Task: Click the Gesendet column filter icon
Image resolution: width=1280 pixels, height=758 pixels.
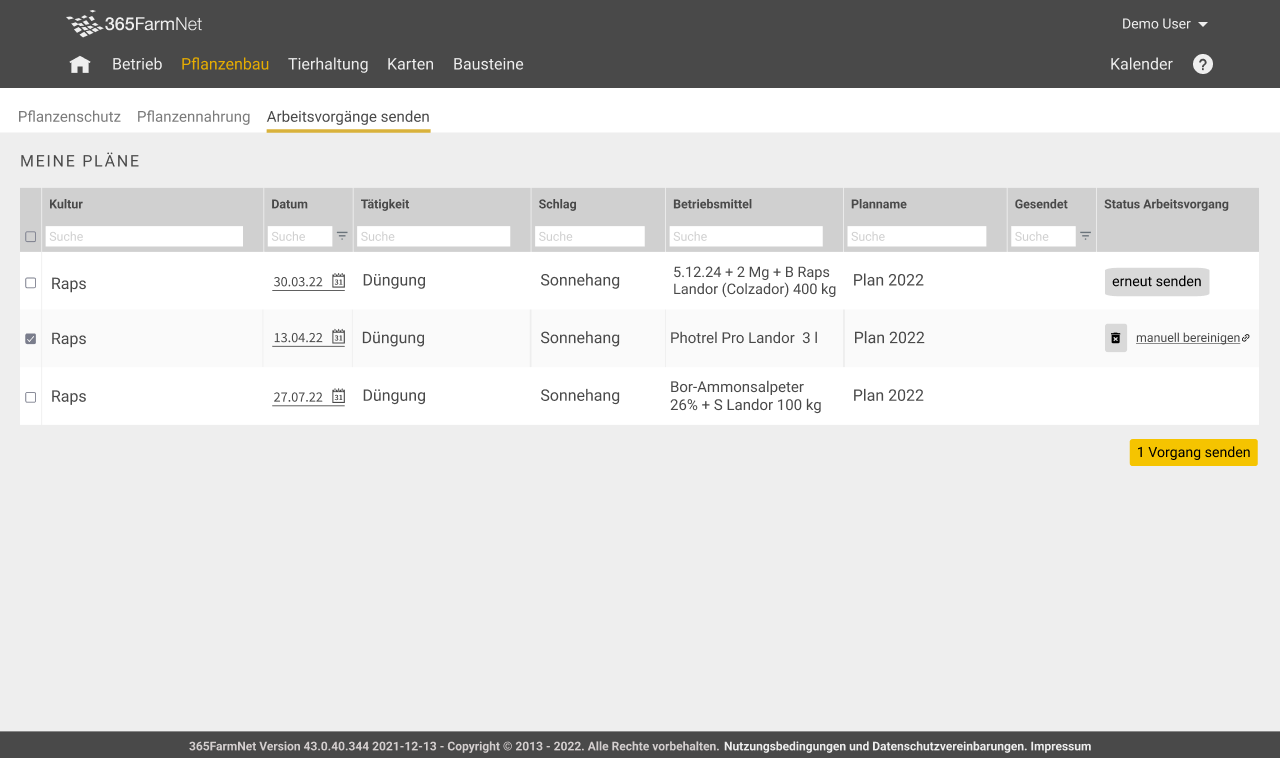Action: tap(1085, 236)
